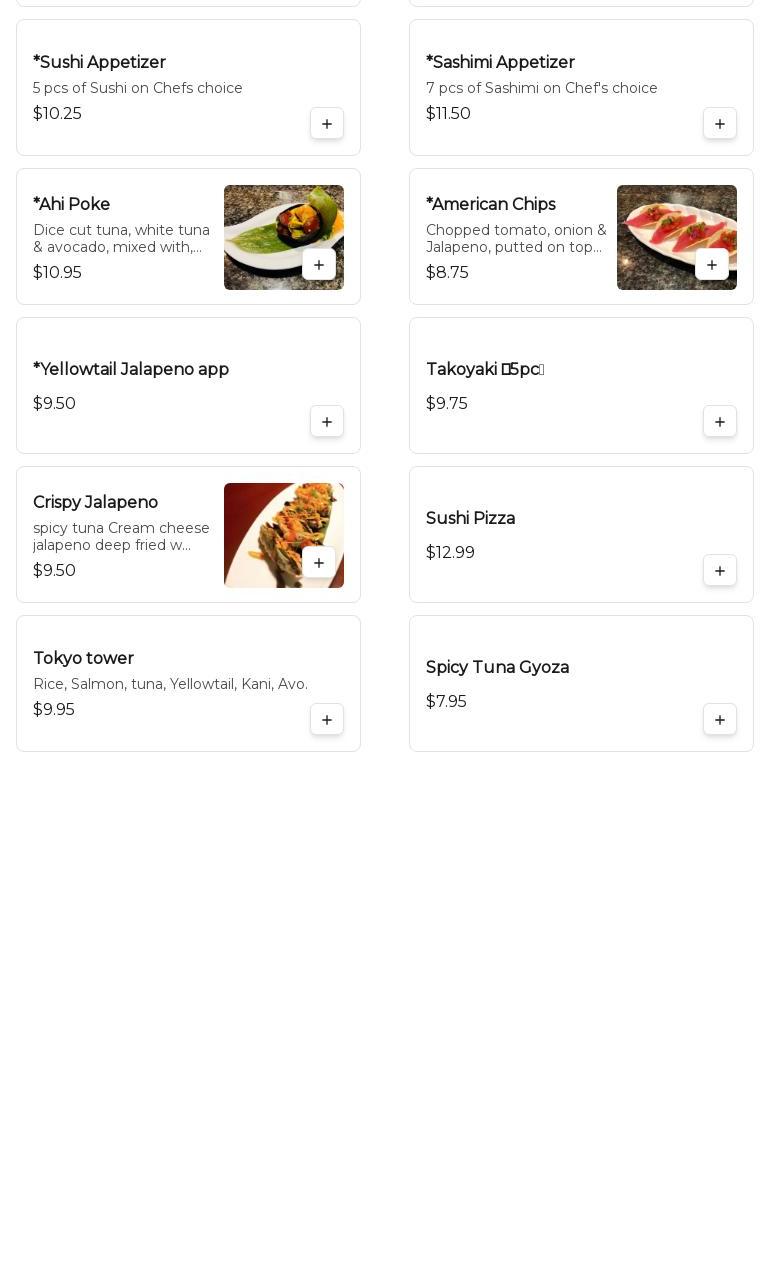Open Spicy Tuna Gyoza item details
Screen dimensions: 770x1288
pyautogui.click(x=581, y=684)
